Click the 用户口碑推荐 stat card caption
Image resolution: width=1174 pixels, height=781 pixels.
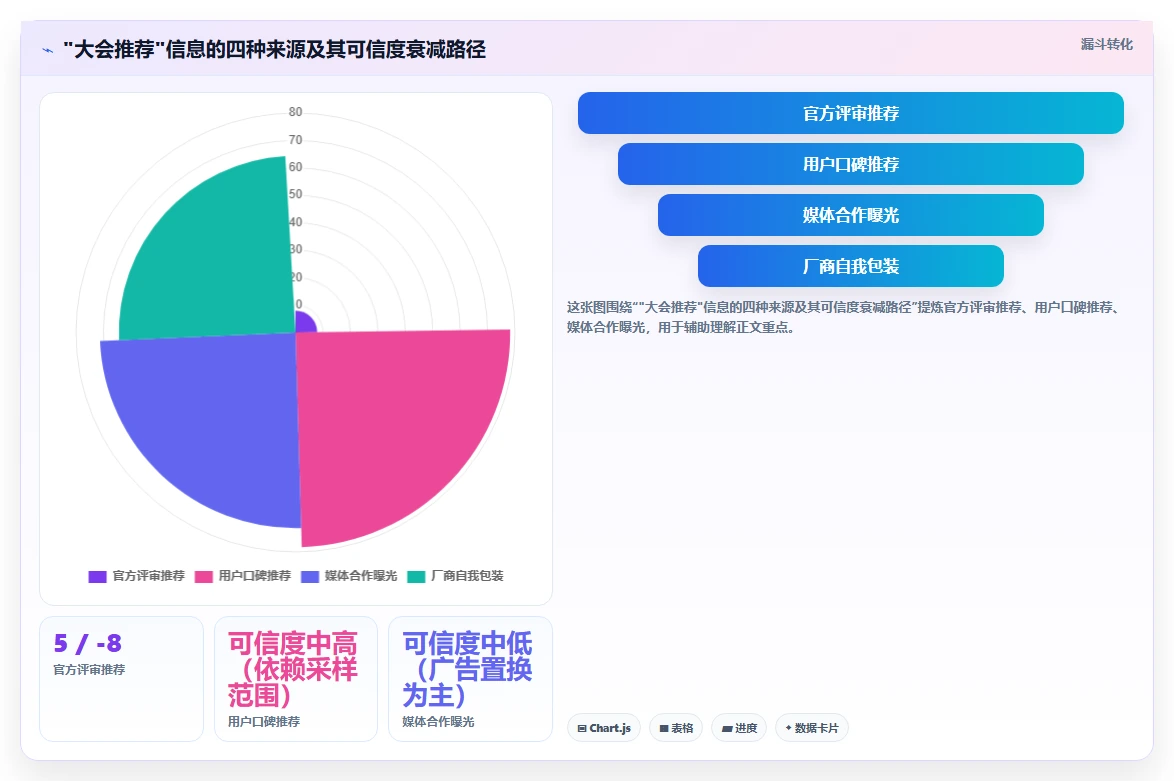coord(264,722)
